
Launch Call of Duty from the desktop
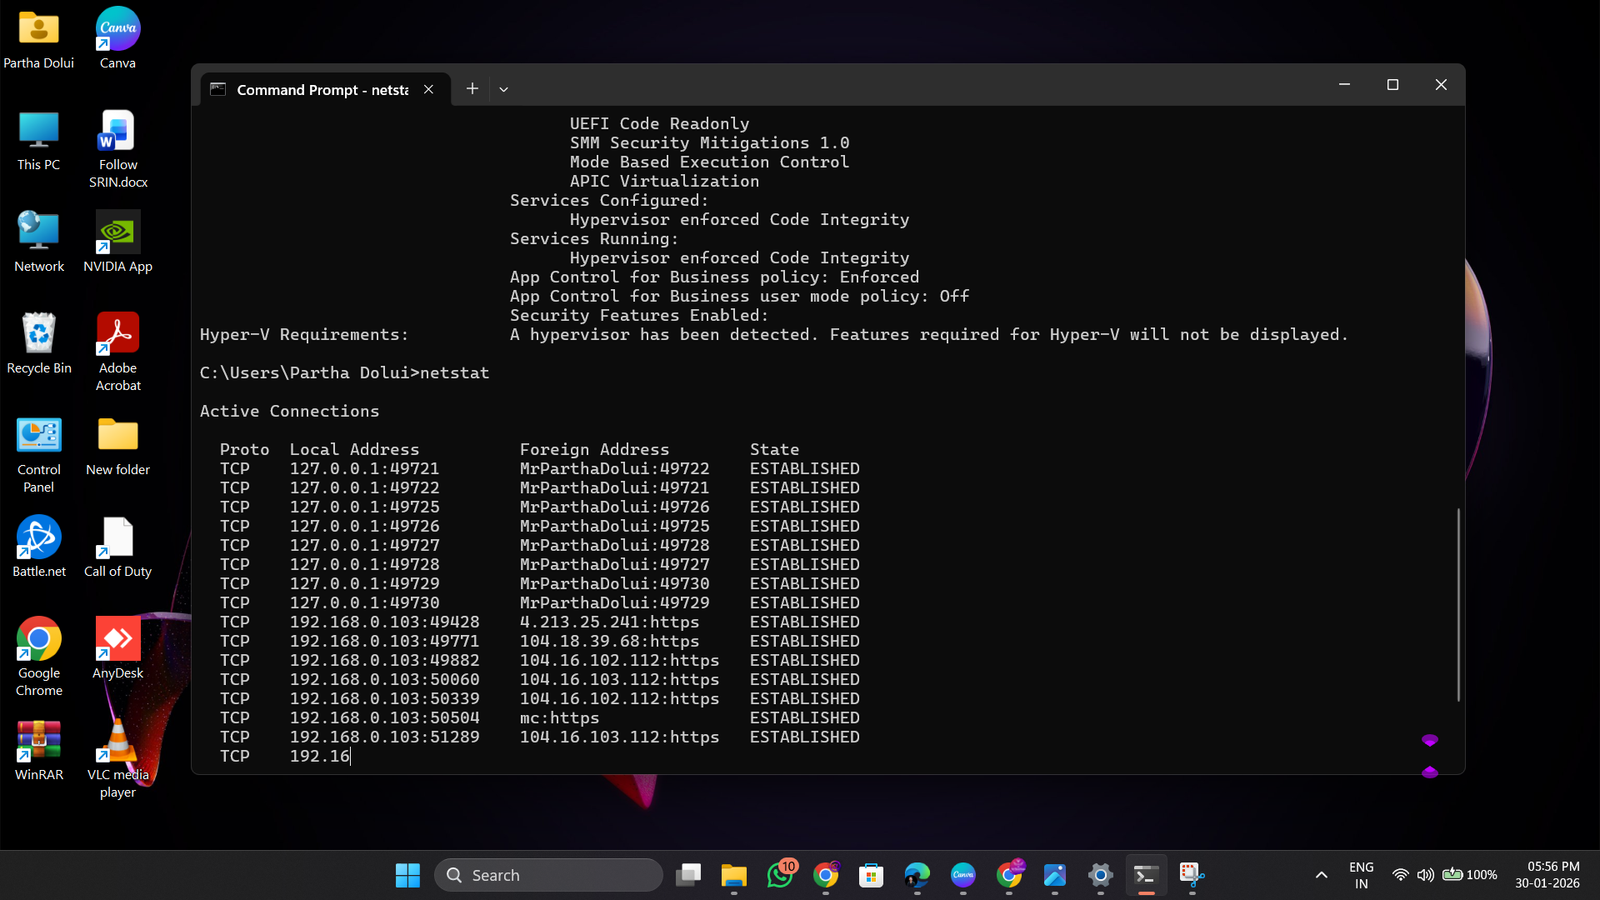(116, 537)
